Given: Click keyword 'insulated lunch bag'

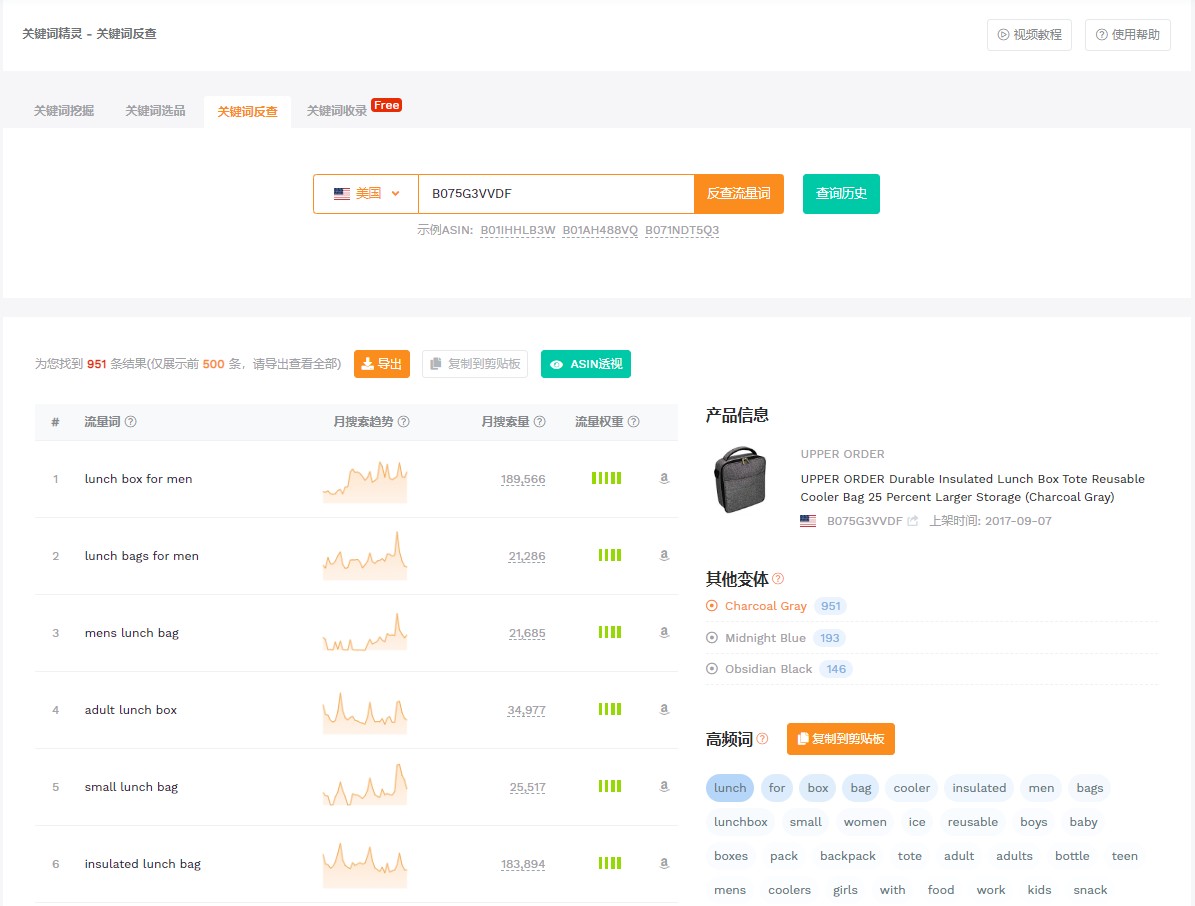Looking at the screenshot, I should (143, 863).
